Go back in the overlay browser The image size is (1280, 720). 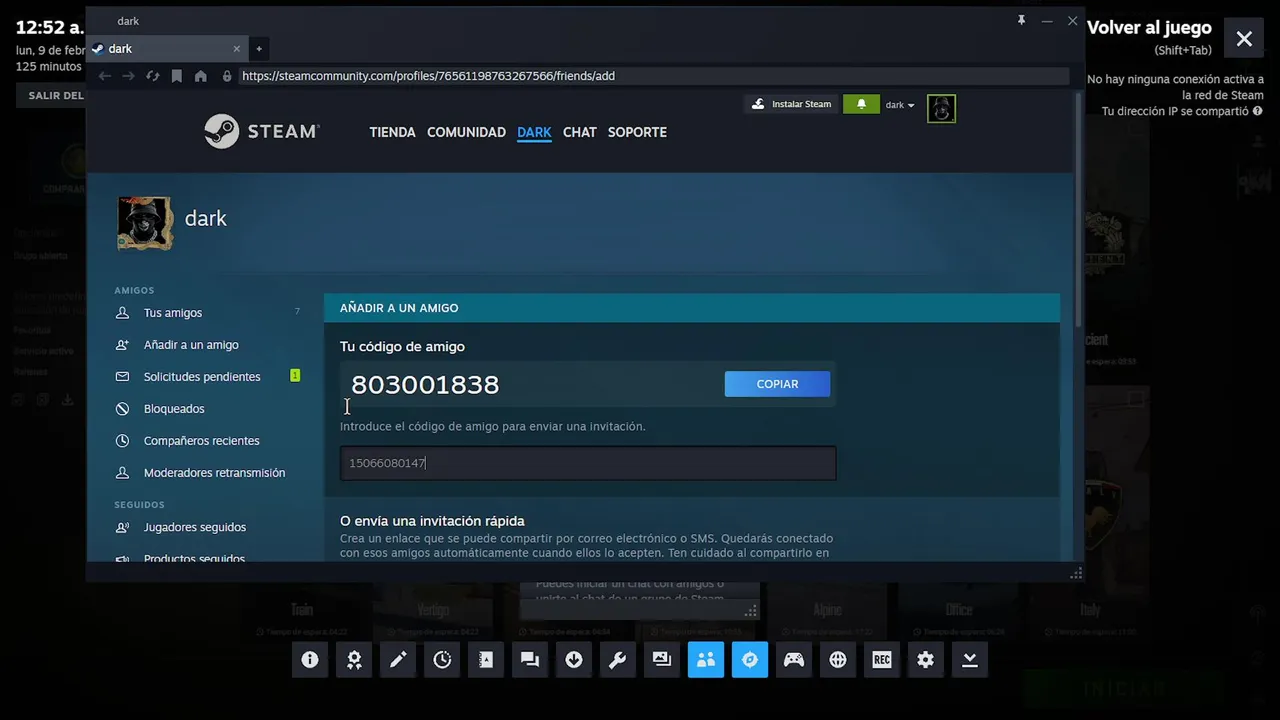[x=105, y=76]
